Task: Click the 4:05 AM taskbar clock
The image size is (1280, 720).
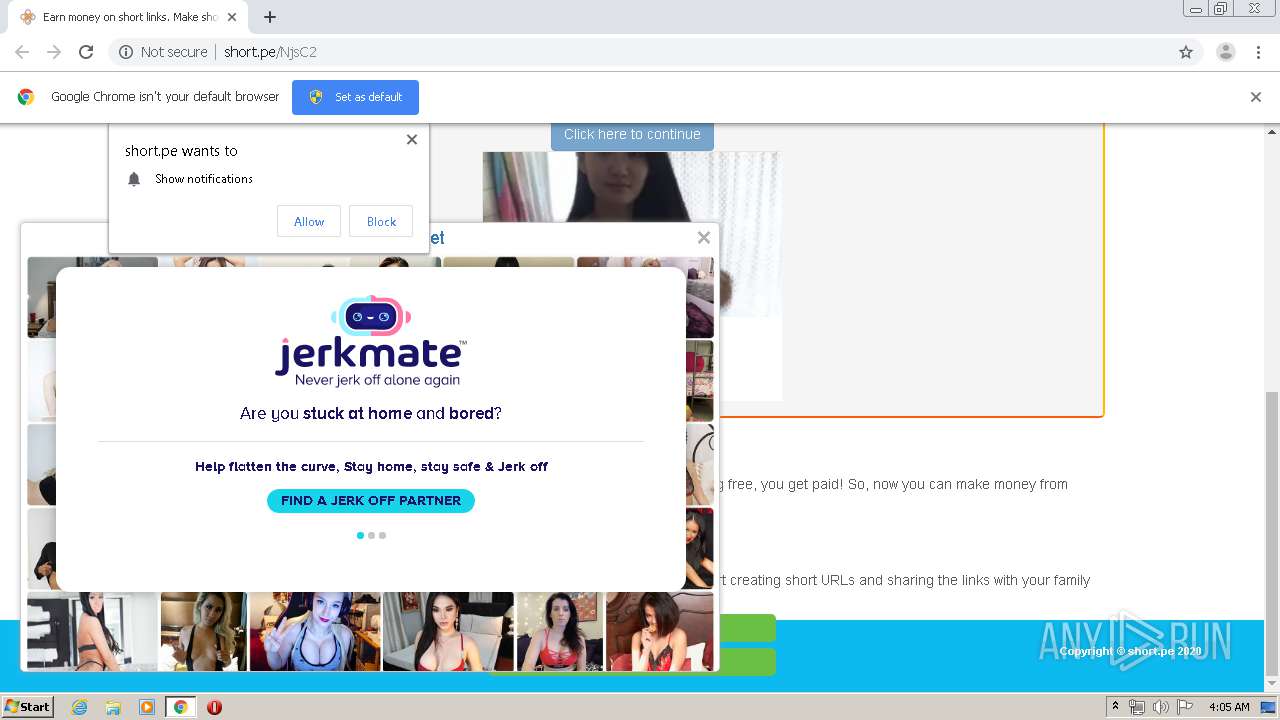Action: coord(1229,707)
